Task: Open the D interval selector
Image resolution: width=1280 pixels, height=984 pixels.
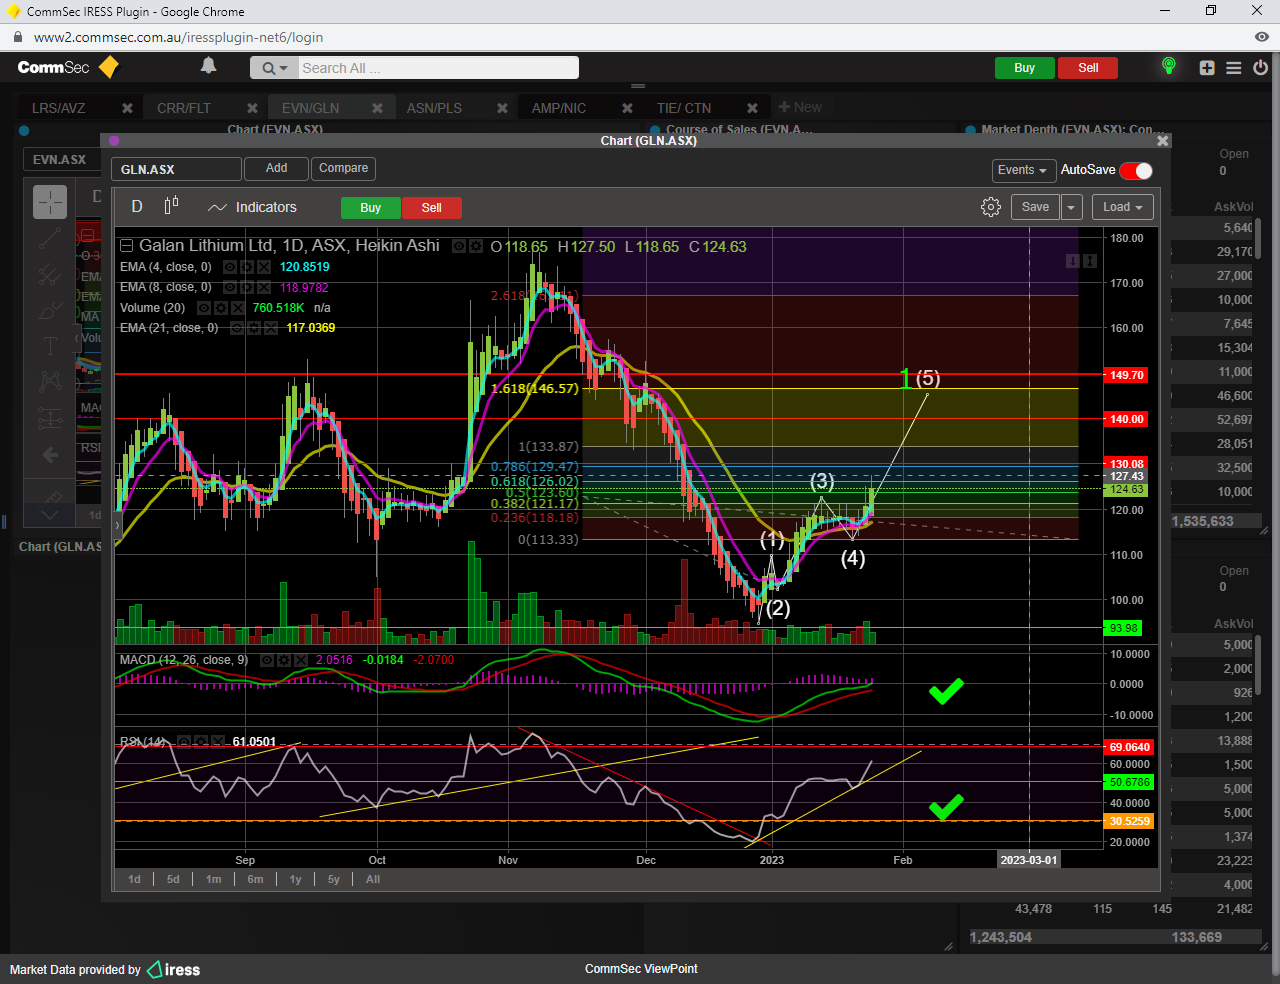Action: click(137, 206)
